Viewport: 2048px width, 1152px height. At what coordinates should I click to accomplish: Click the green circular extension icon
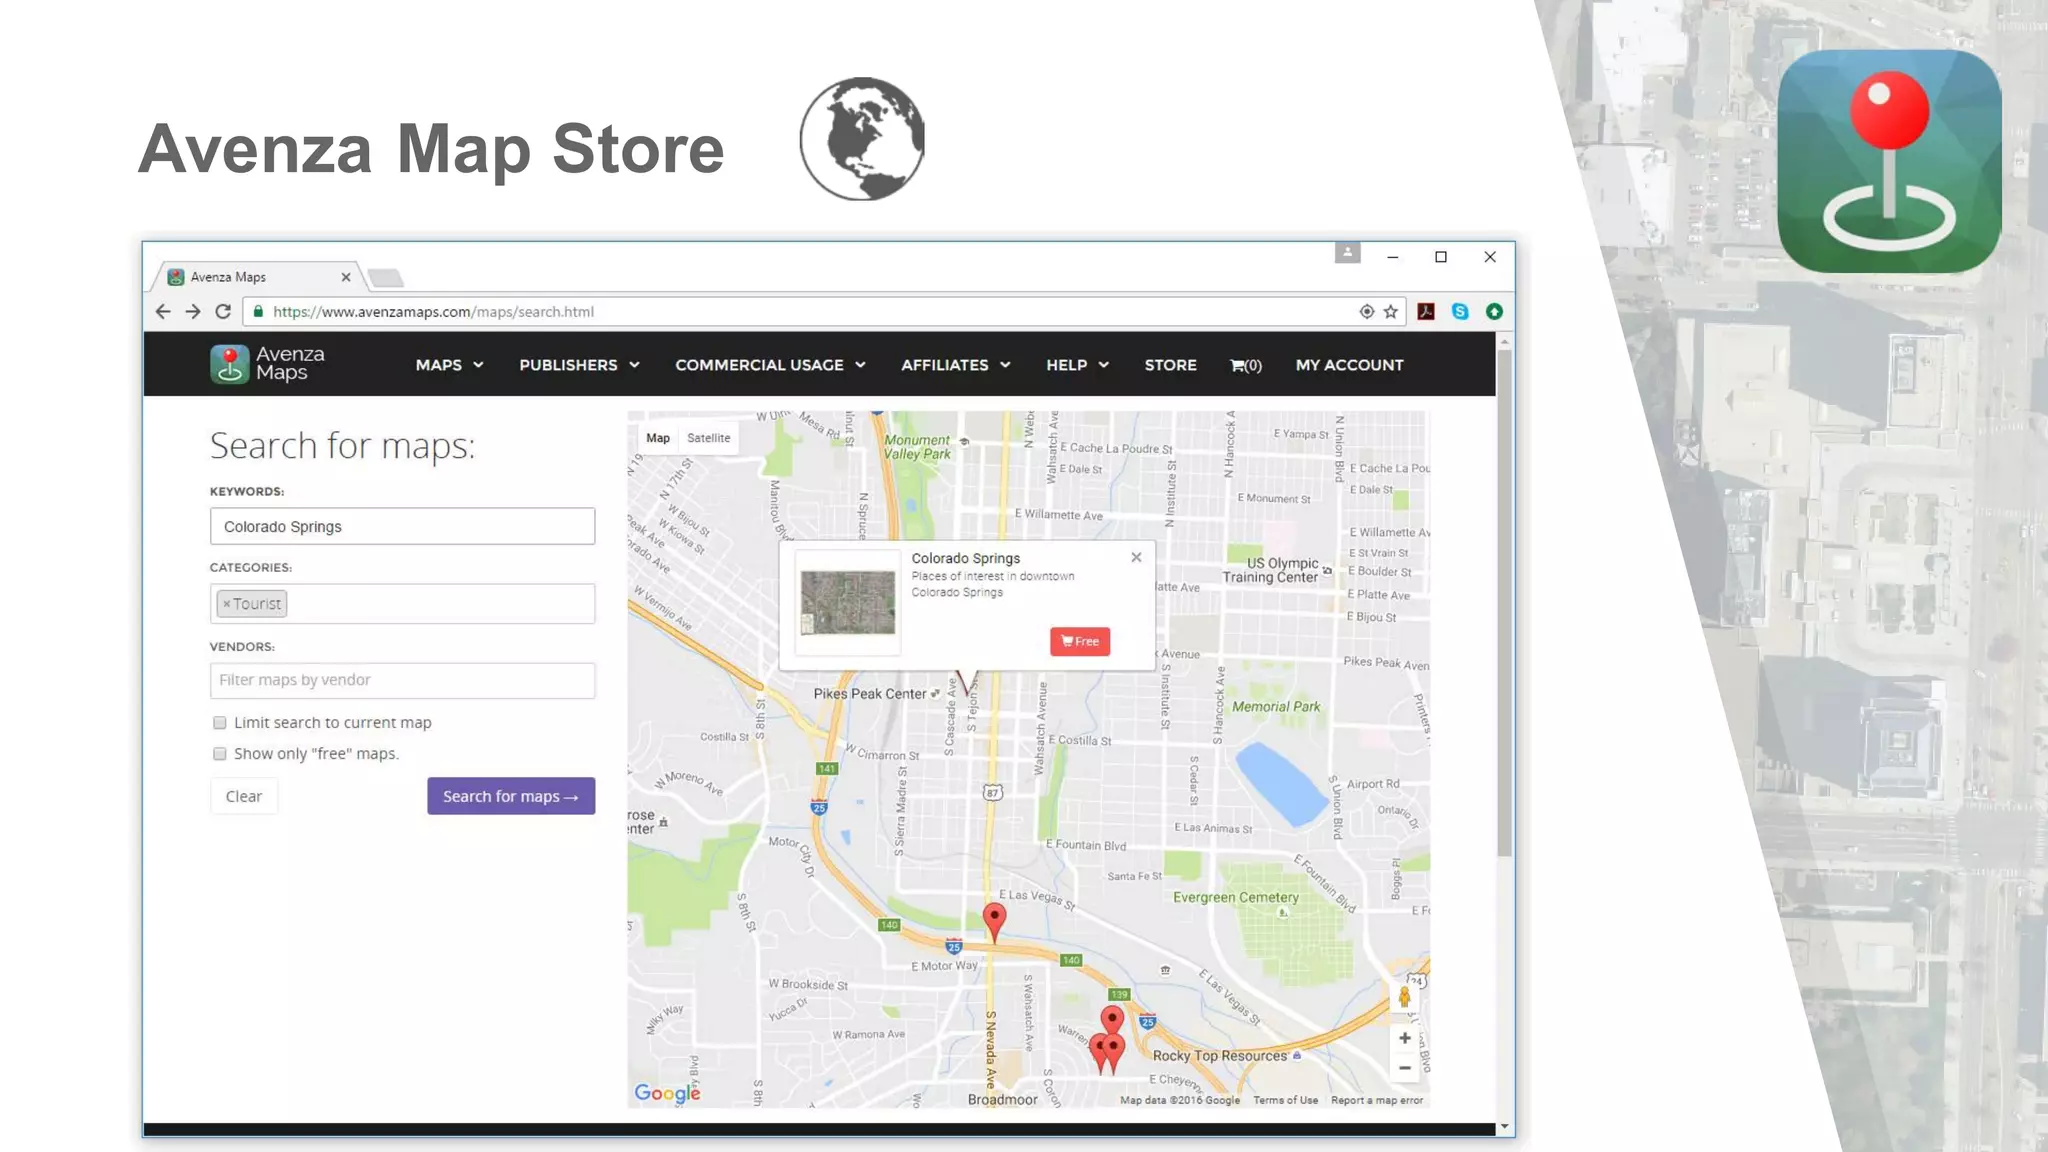[1495, 312]
